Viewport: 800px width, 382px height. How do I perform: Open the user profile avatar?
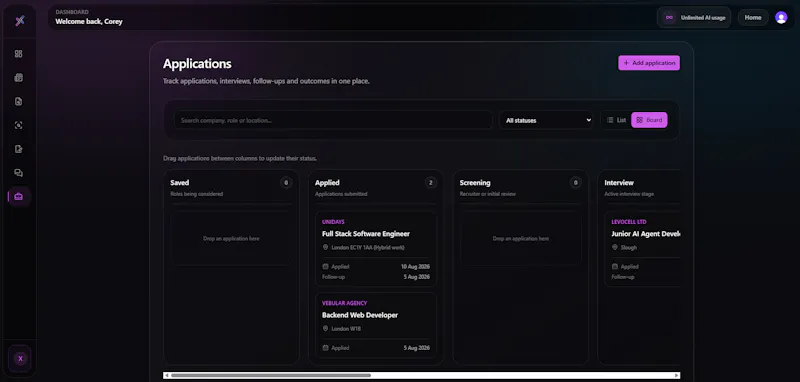click(x=781, y=17)
